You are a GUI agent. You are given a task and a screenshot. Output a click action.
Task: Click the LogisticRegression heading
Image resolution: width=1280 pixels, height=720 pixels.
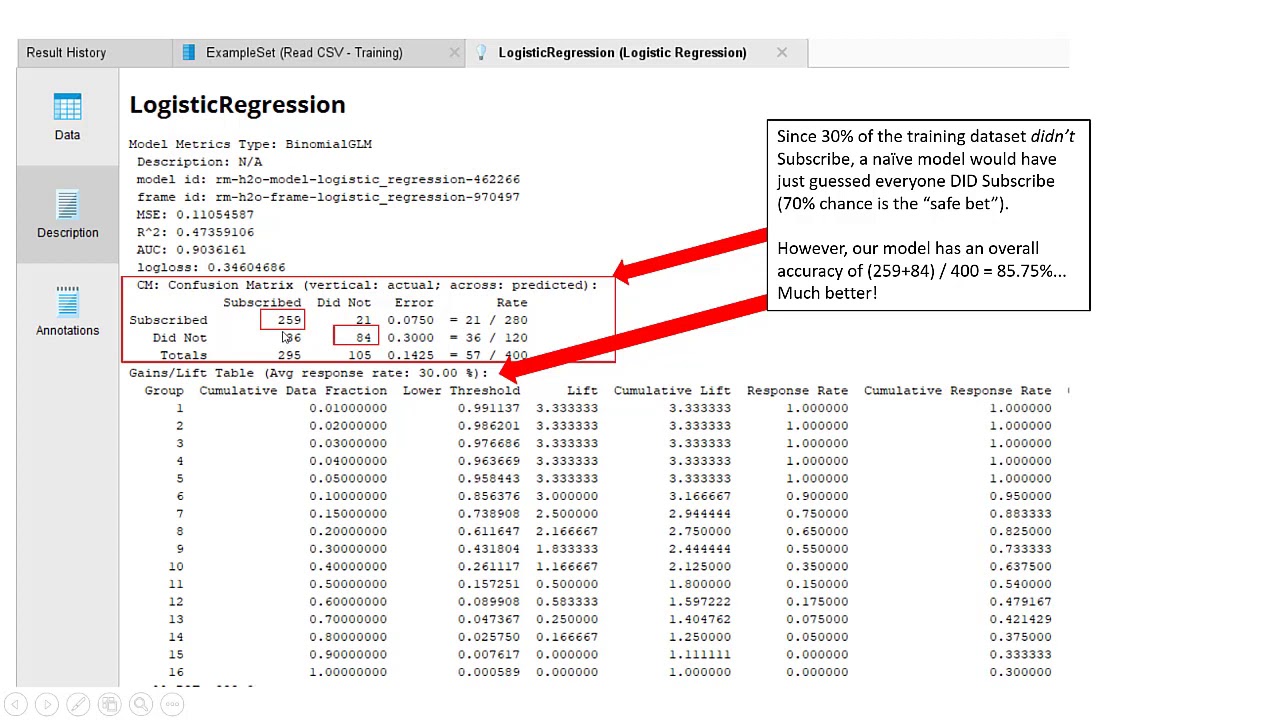point(237,105)
